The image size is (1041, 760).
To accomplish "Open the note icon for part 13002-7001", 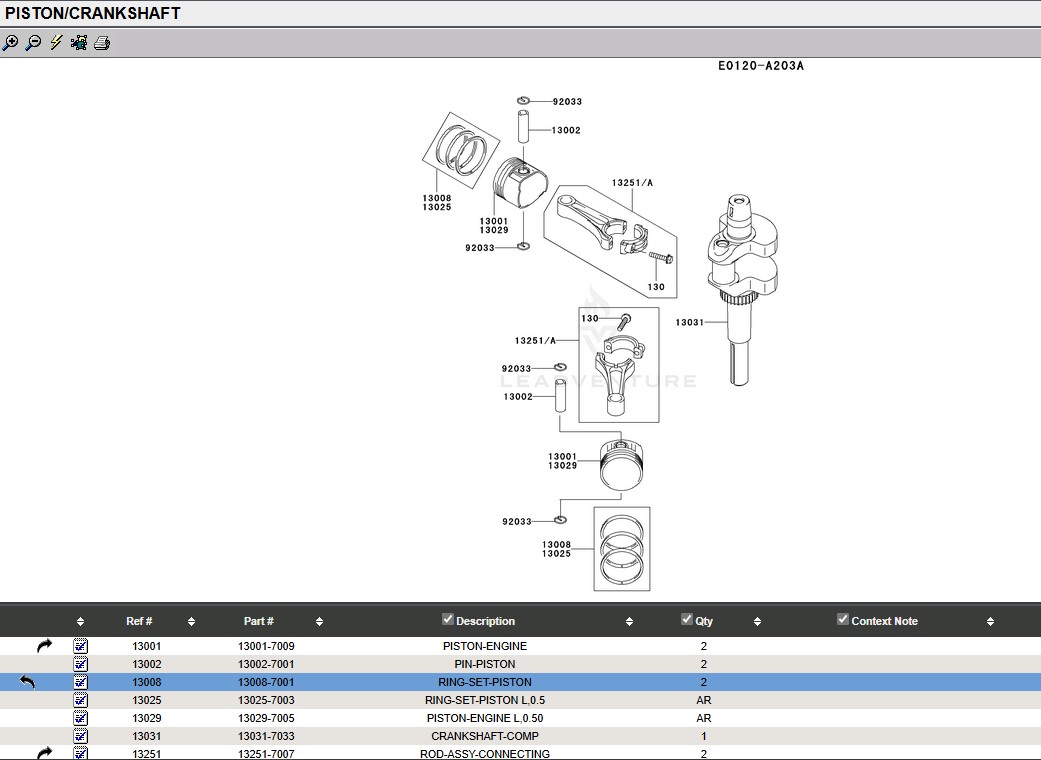I will click(81, 664).
